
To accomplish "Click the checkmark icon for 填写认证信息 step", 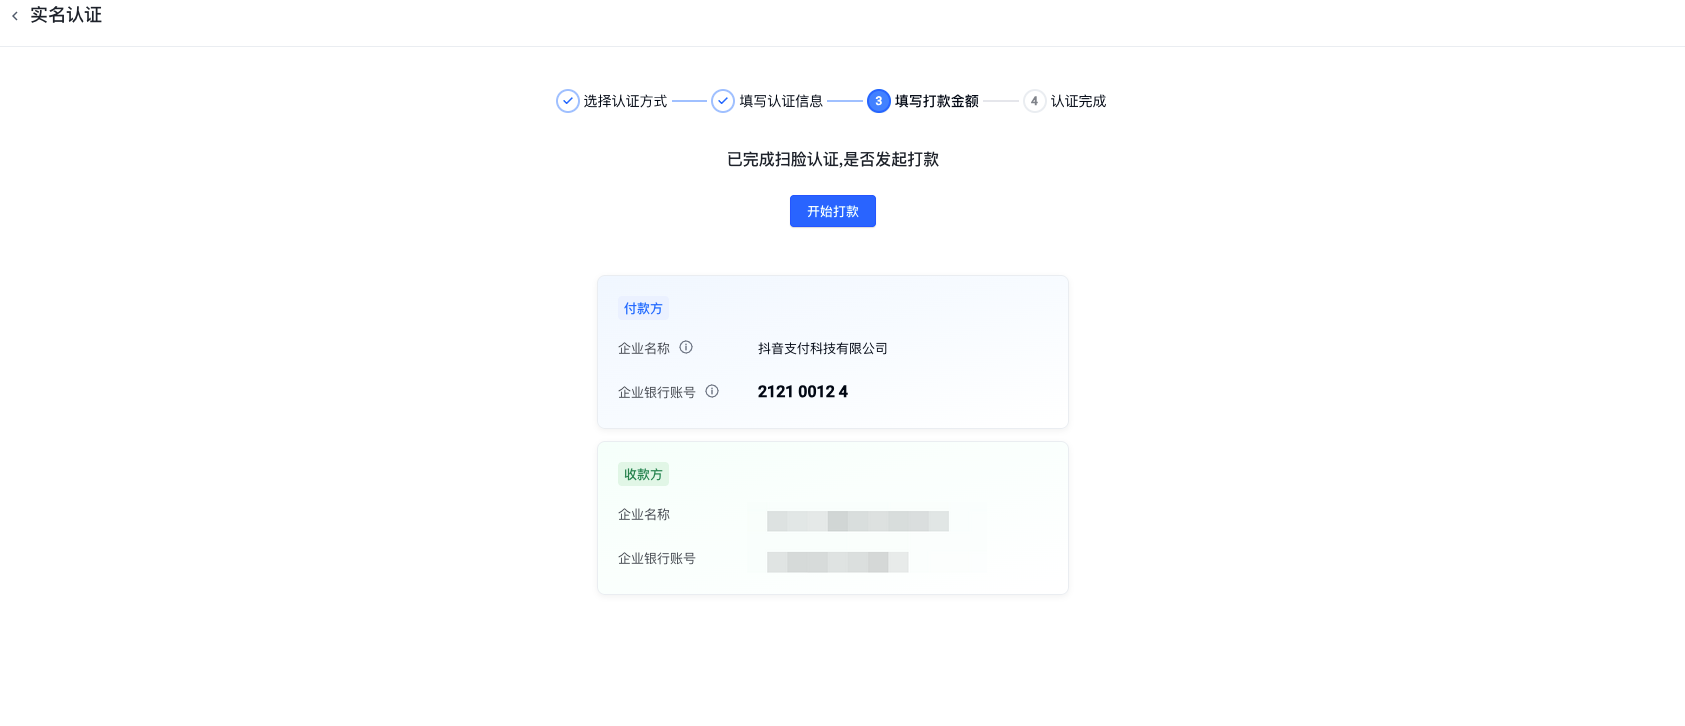I will pos(723,101).
